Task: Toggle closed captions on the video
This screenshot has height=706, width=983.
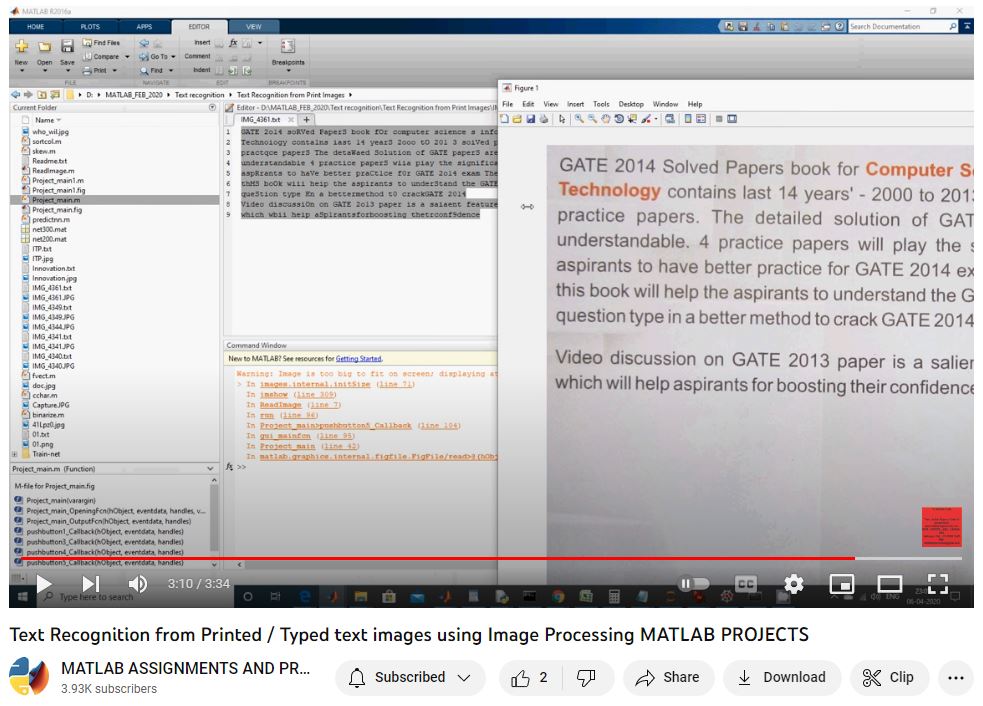Action: pyautogui.click(x=746, y=583)
